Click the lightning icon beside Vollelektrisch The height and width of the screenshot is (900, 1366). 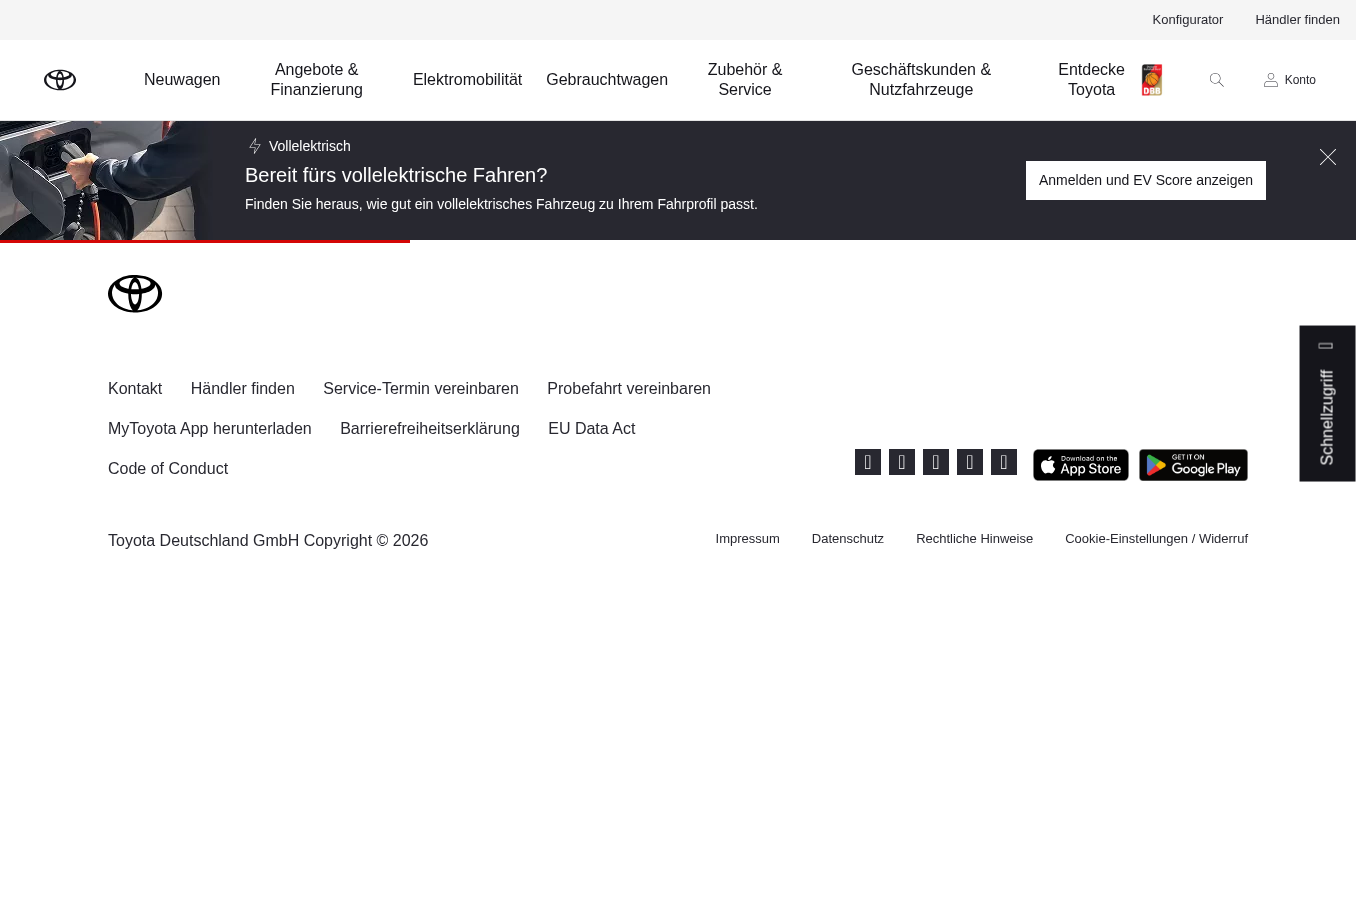pyautogui.click(x=255, y=146)
